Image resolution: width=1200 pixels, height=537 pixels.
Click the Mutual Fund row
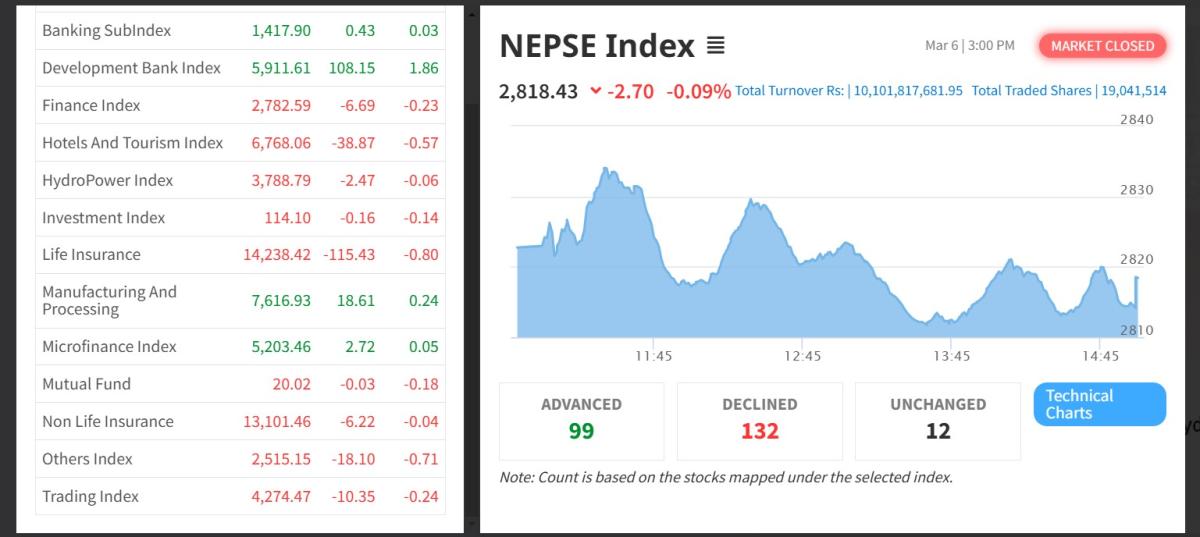86,384
